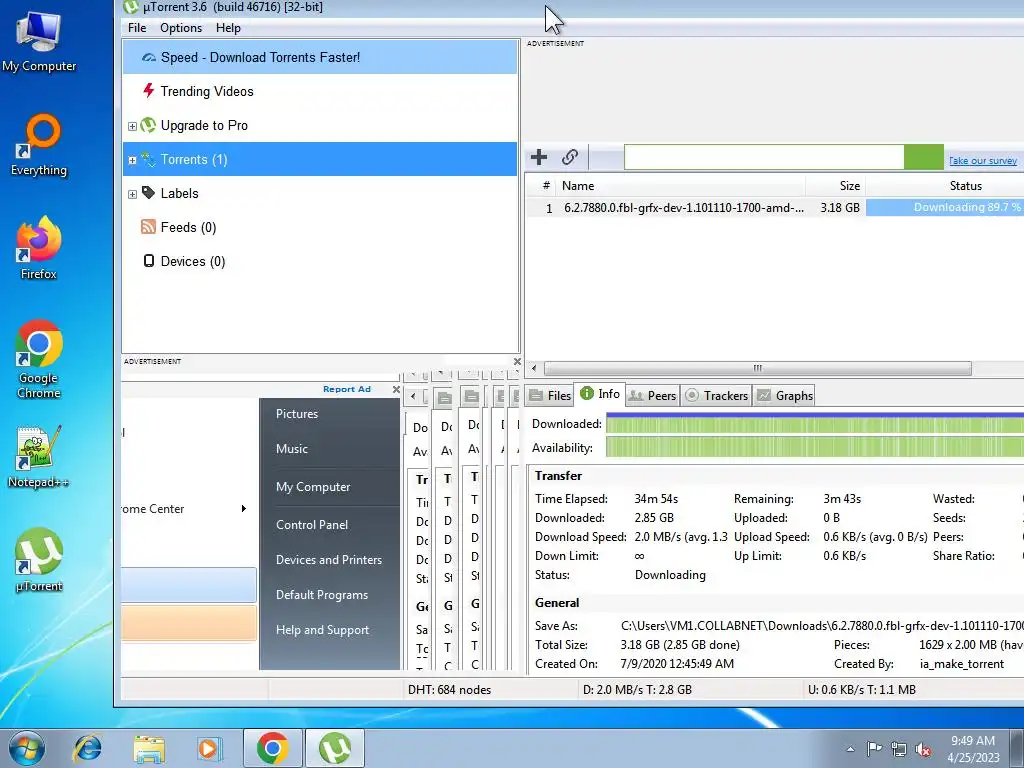Open Pictures from the Start menu
The height and width of the screenshot is (768, 1024).
[x=296, y=413]
